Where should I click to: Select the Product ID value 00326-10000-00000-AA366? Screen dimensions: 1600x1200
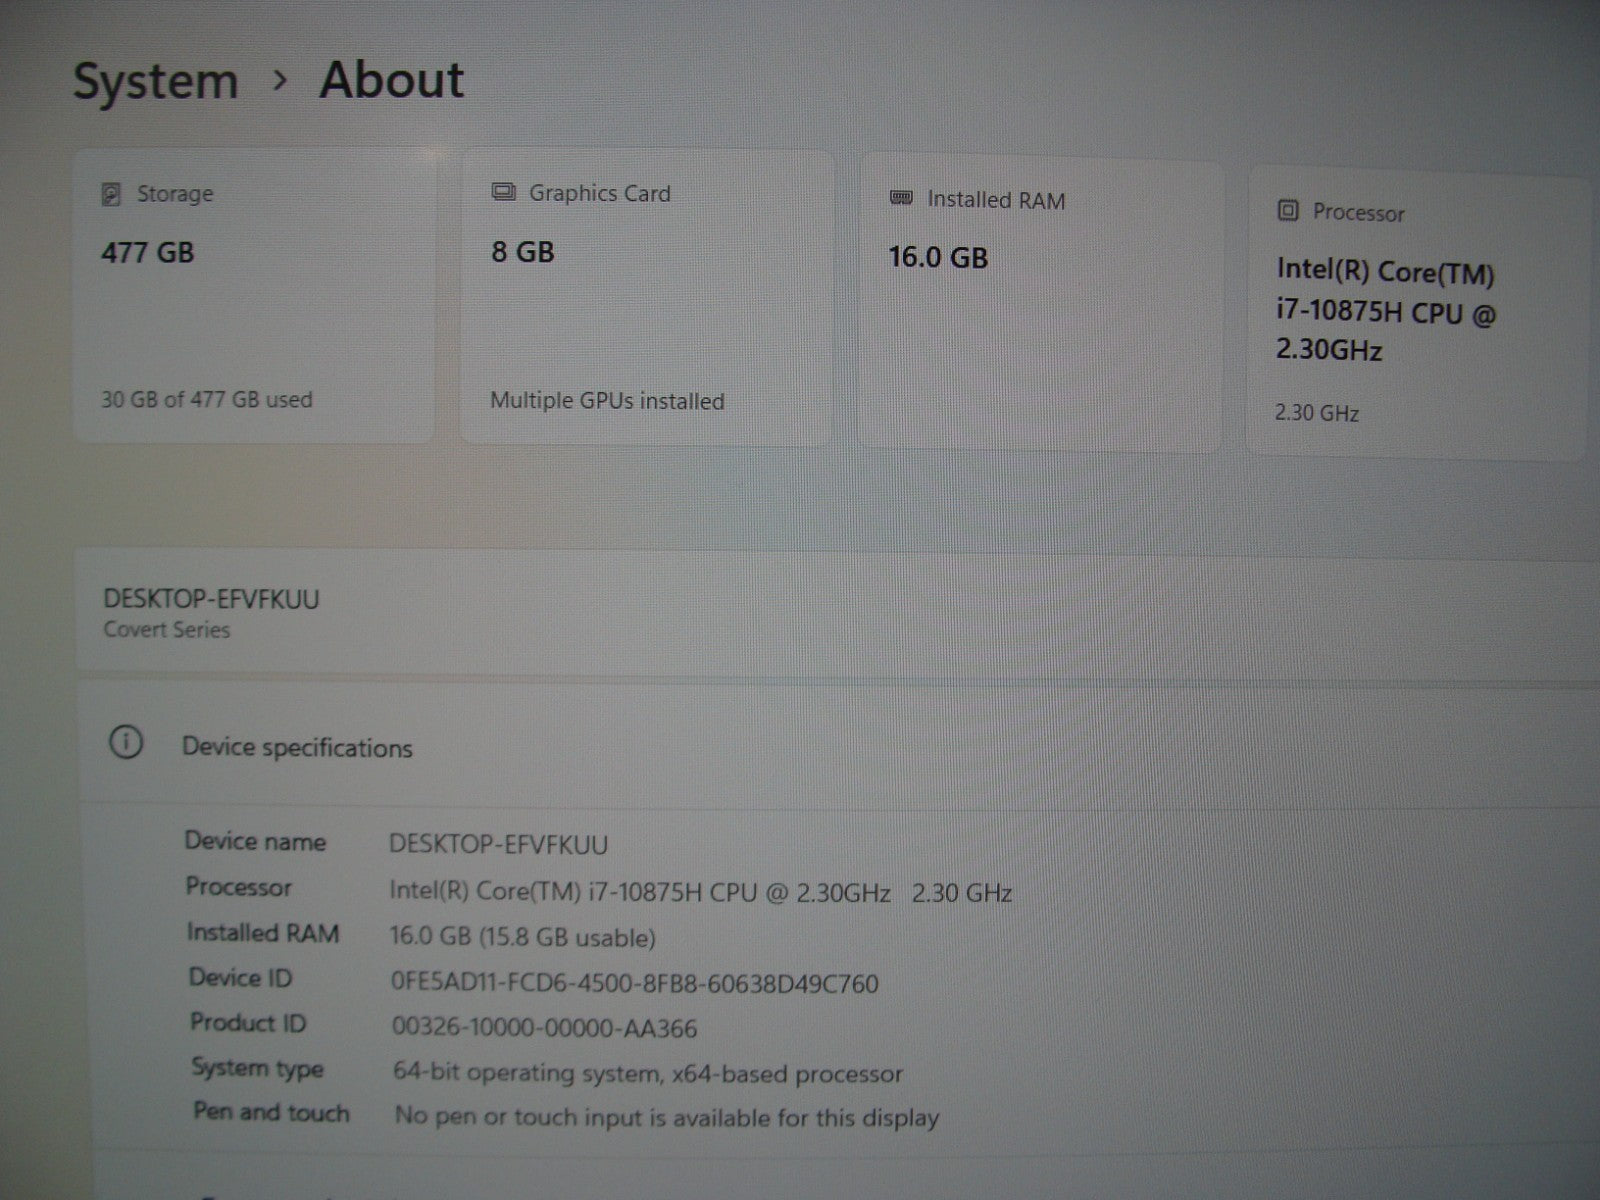tap(544, 1028)
